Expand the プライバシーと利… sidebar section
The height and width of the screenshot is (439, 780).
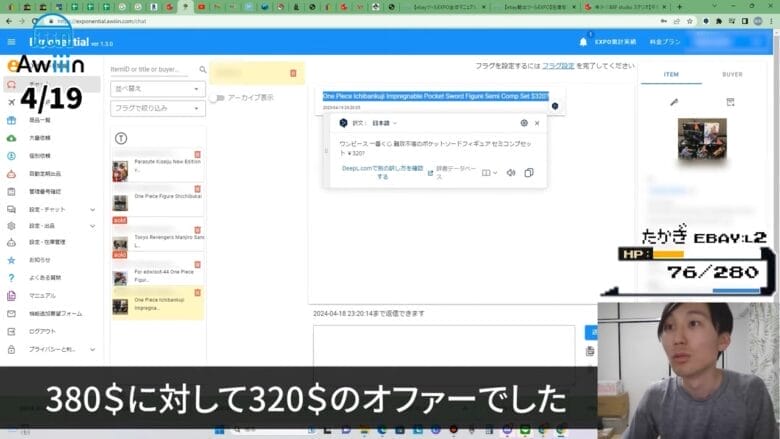click(x=51, y=350)
